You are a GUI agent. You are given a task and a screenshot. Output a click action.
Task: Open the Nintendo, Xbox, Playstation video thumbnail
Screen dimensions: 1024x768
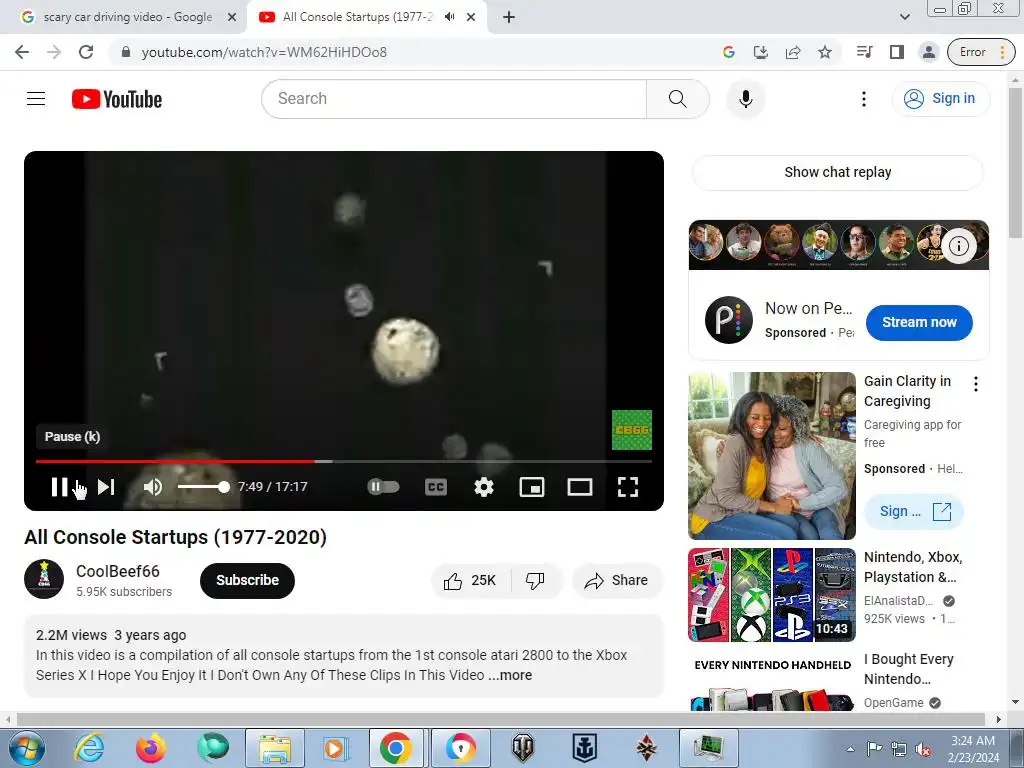[x=772, y=595]
